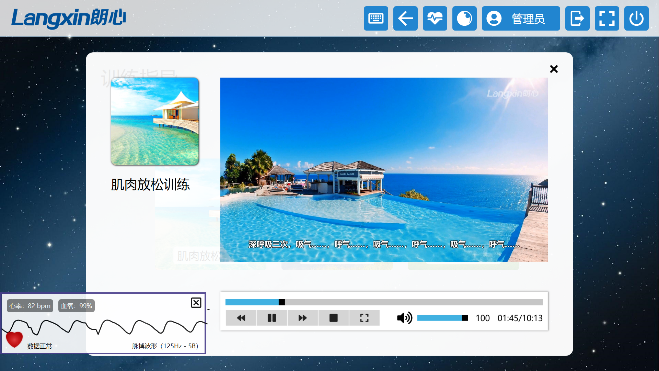Viewport: 659px width, 371px height.
Task: Click the volume level slider
Action: point(442,318)
